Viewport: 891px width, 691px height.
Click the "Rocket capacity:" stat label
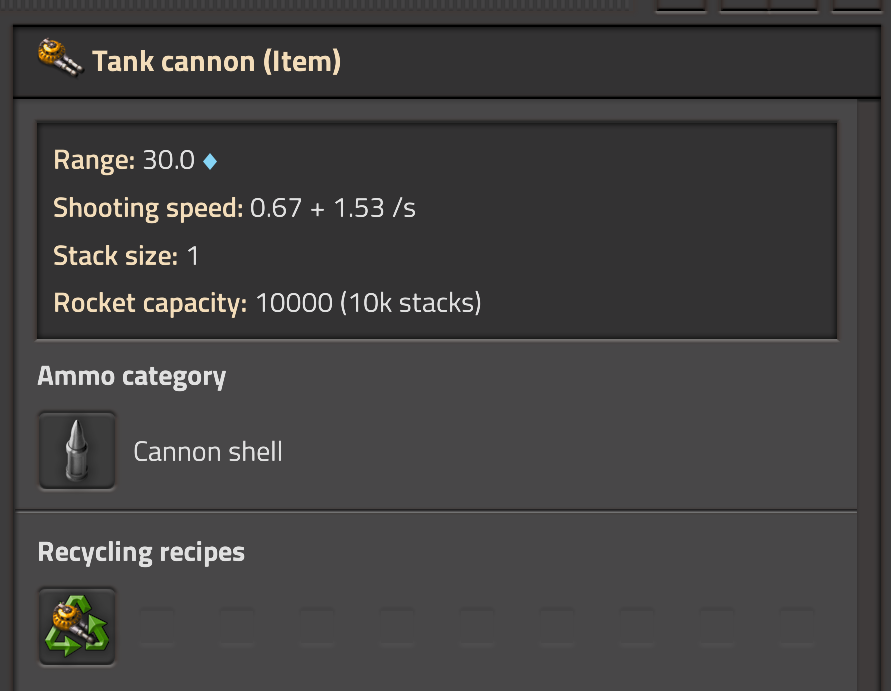click(150, 303)
